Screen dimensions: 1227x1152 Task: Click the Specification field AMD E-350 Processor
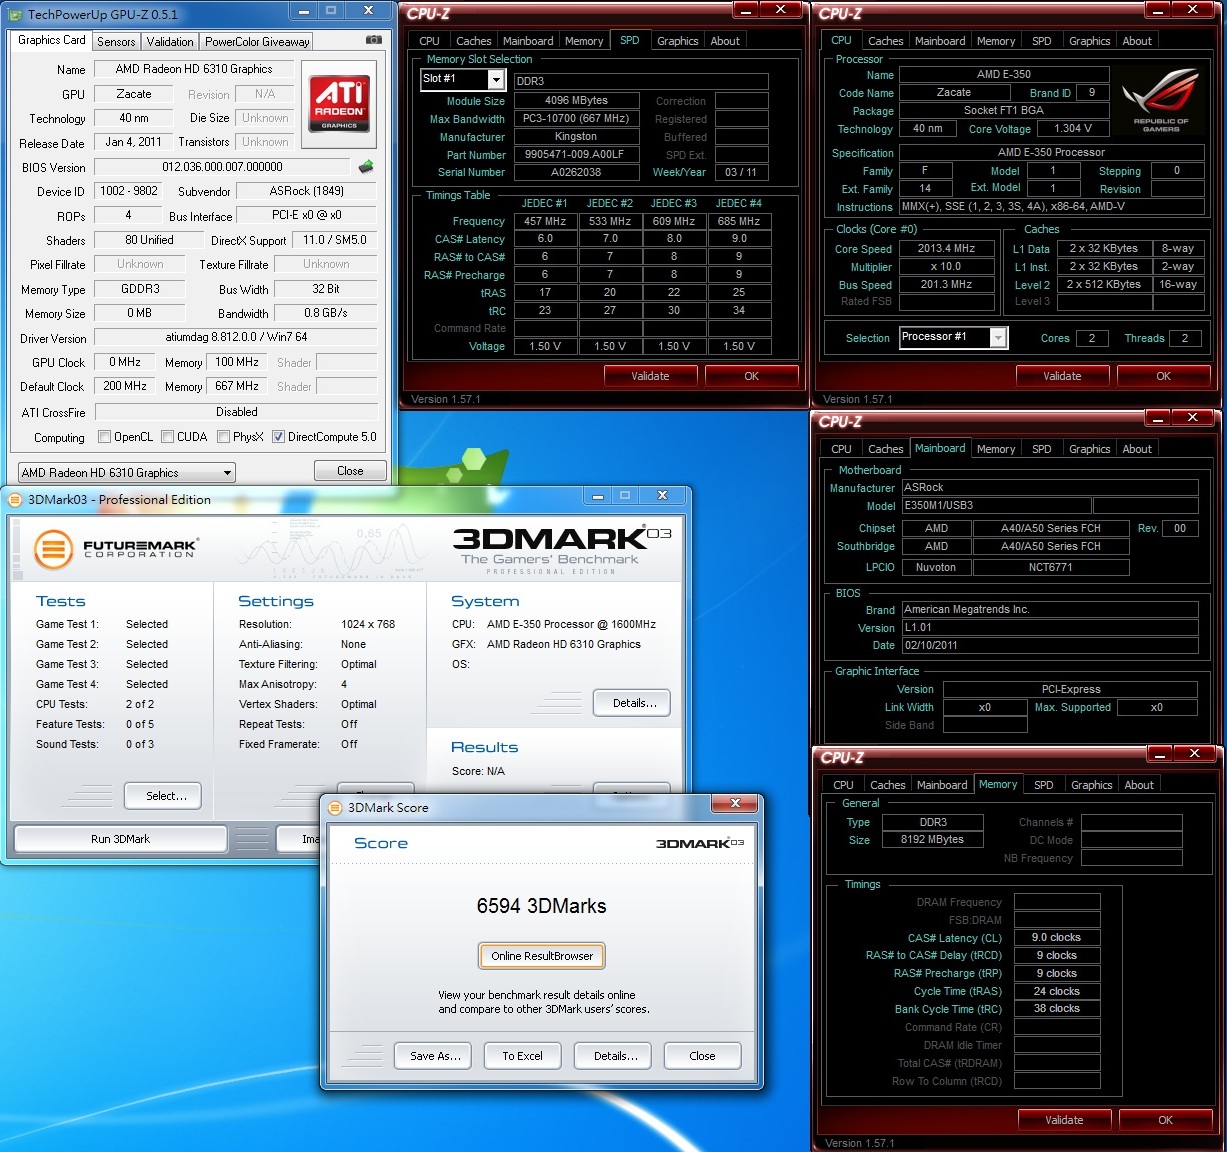(x=1051, y=152)
